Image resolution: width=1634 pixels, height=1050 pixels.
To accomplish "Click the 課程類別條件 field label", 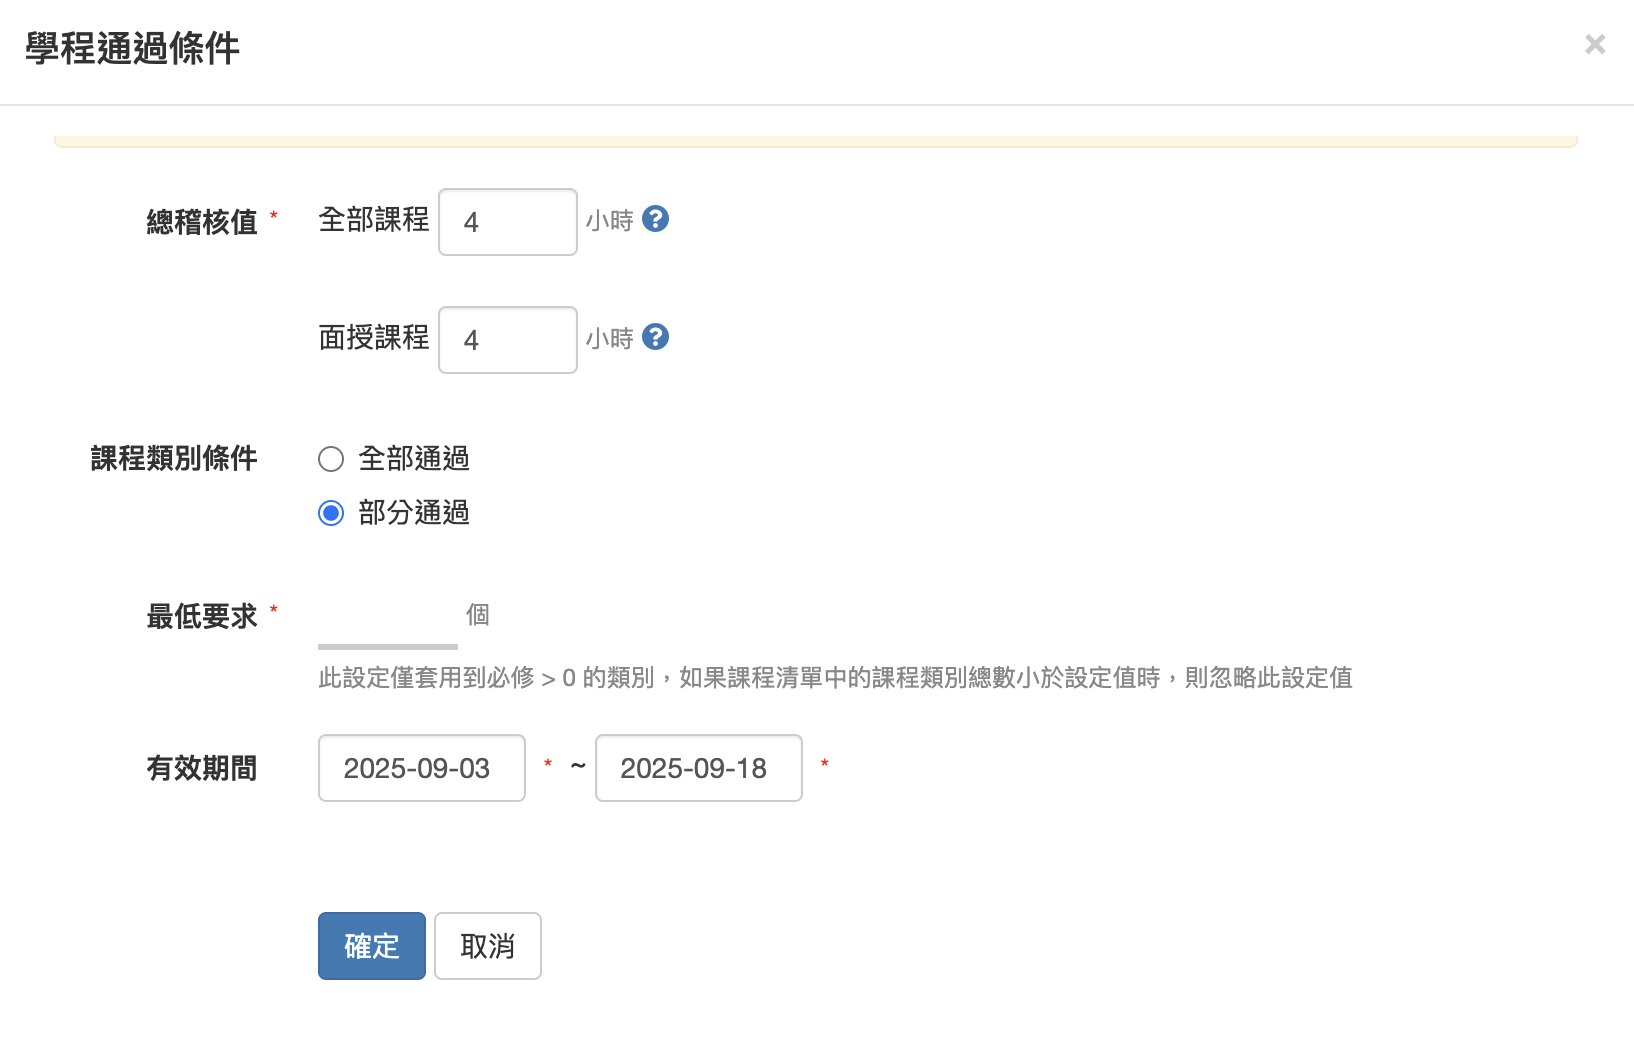I will point(174,458).
